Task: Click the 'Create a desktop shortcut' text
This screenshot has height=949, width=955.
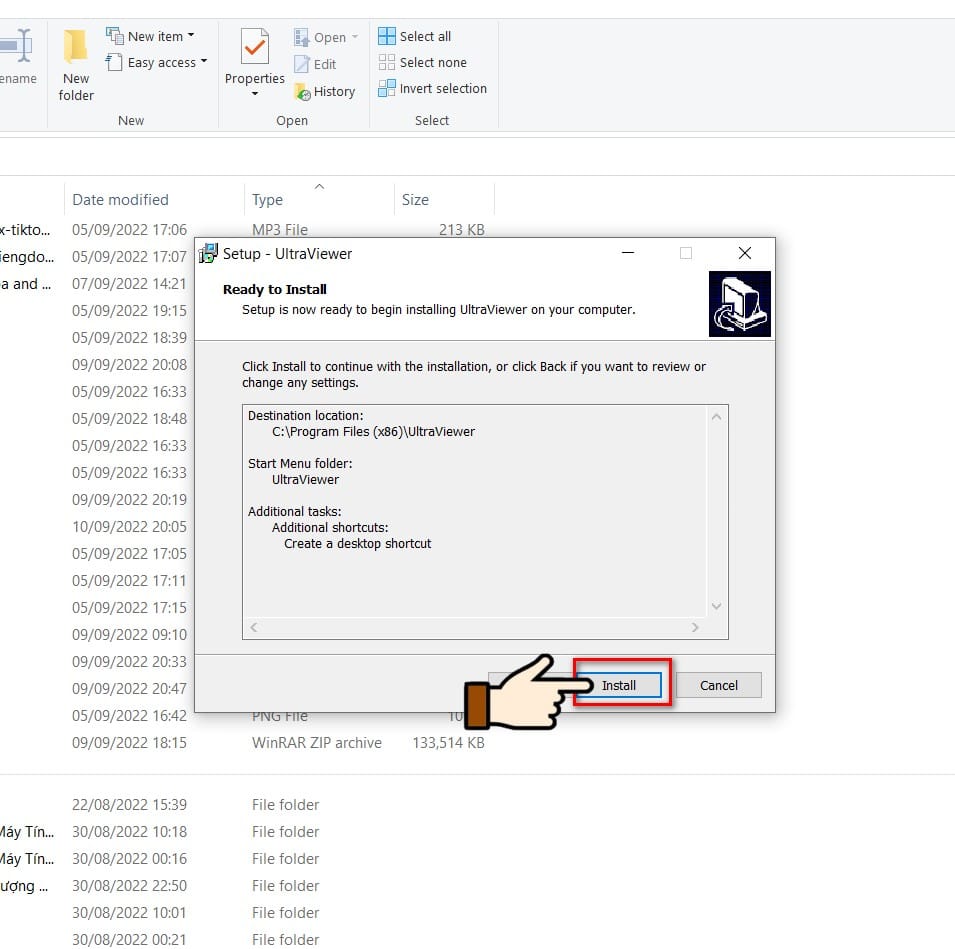Action: (x=358, y=543)
